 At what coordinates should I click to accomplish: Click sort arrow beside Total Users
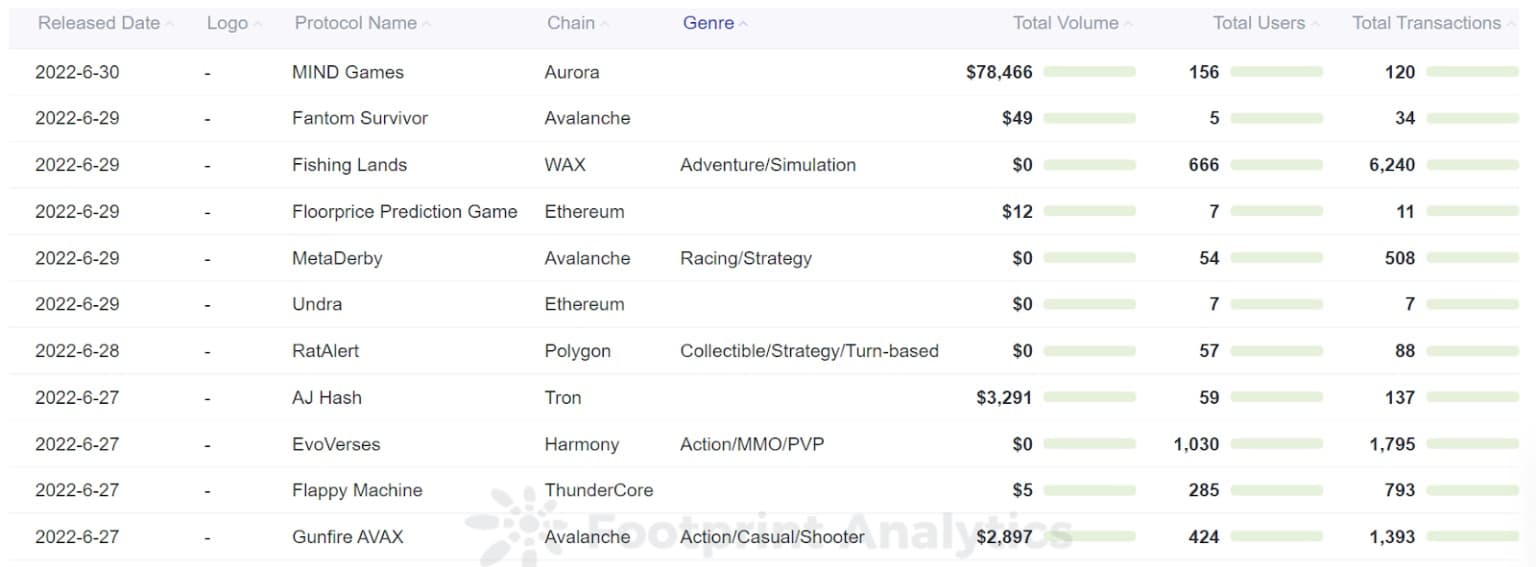(1315, 24)
